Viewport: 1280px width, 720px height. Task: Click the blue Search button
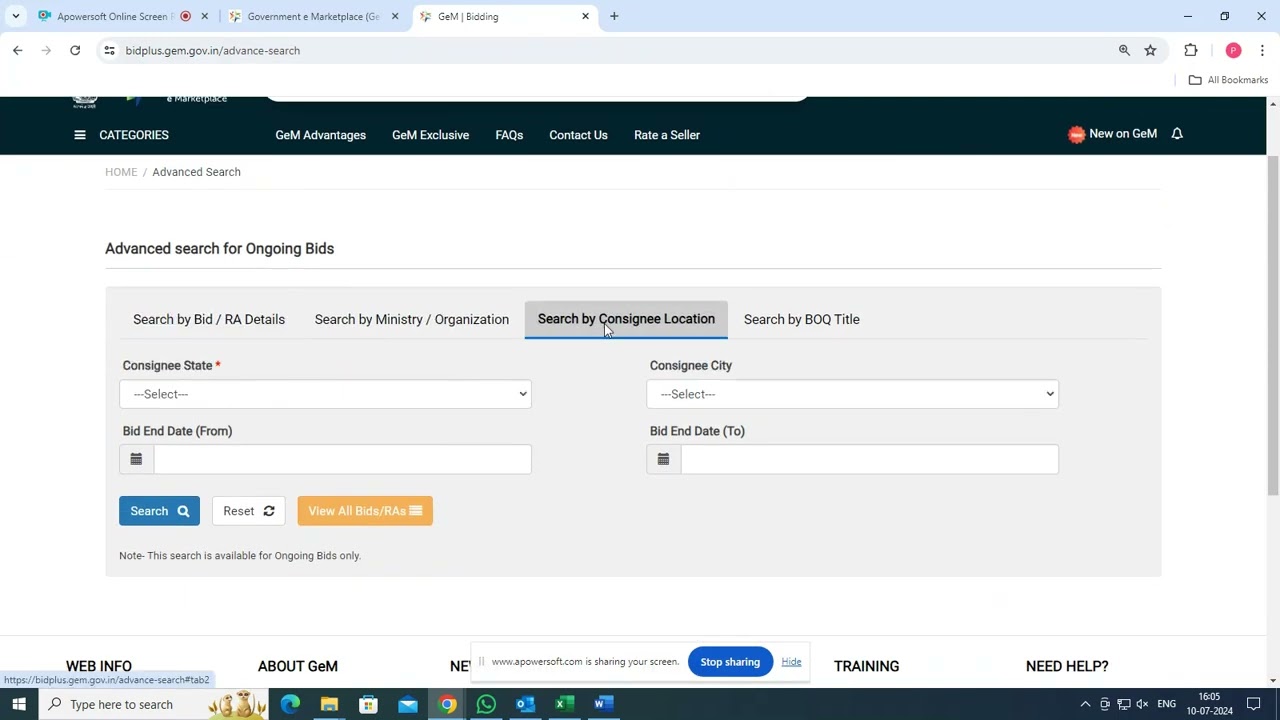(x=159, y=511)
